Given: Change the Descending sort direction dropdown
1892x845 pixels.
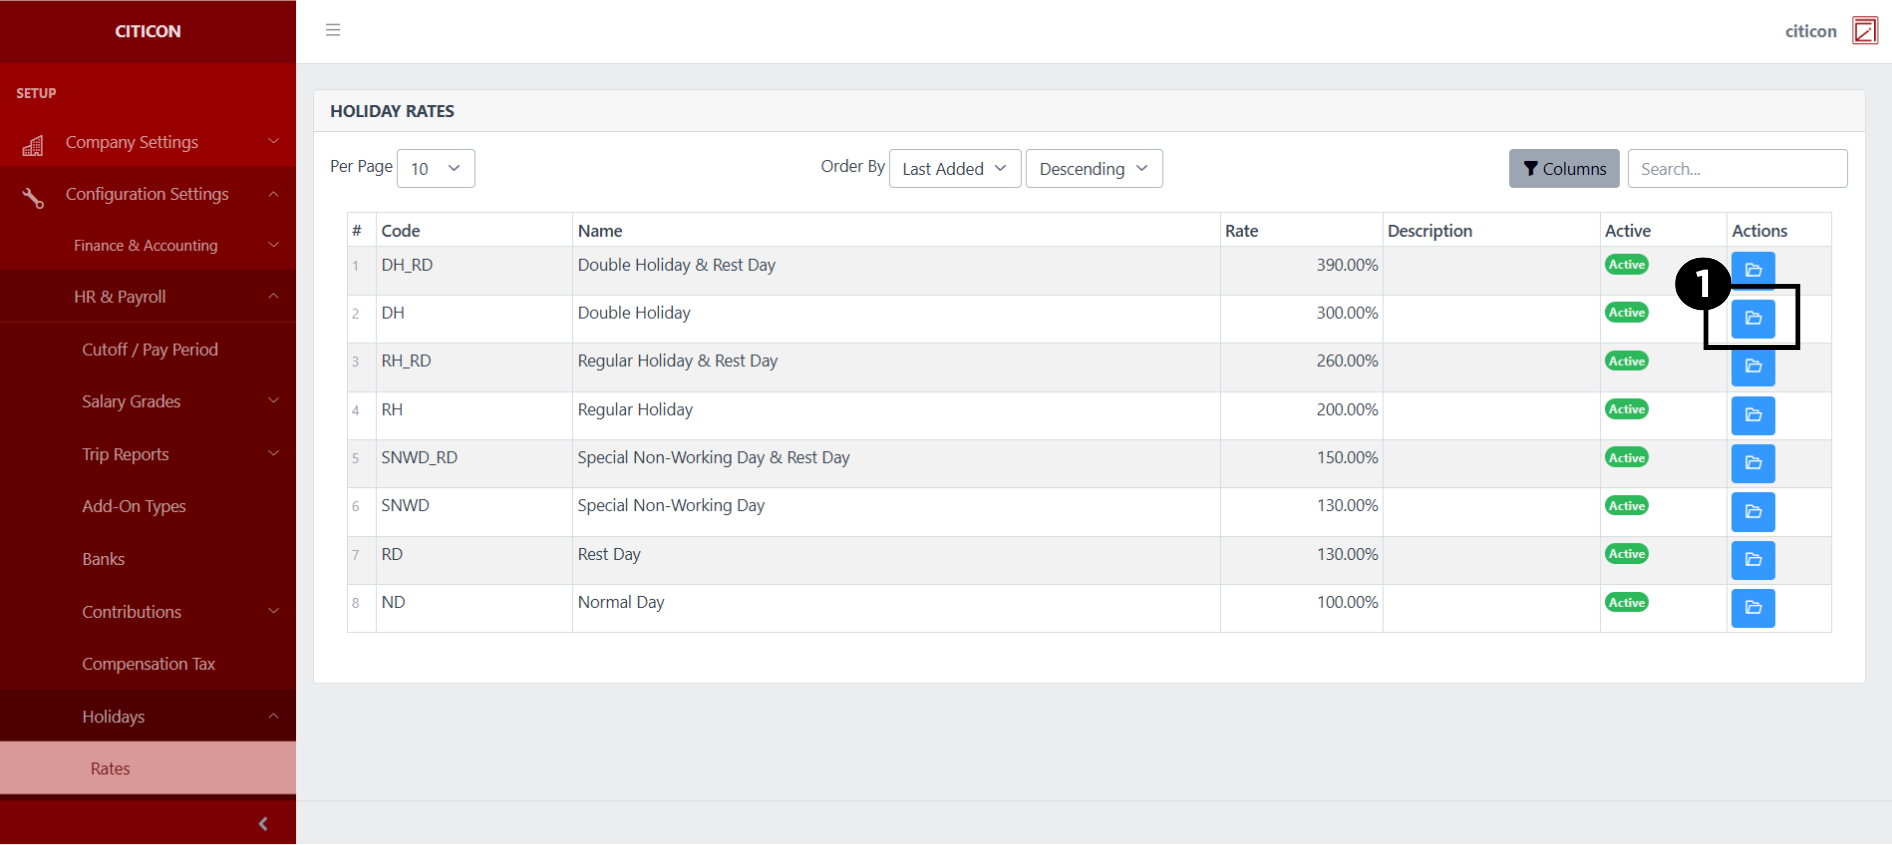Looking at the screenshot, I should click(x=1093, y=169).
